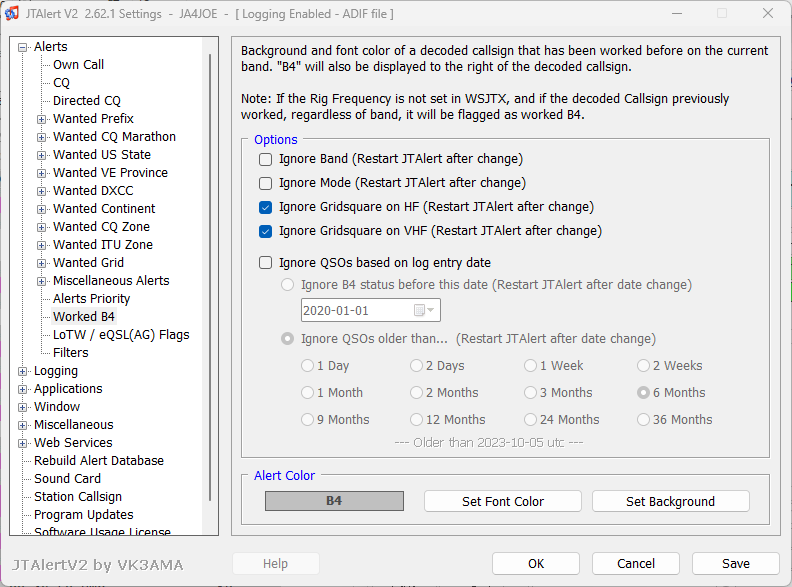Click the Cancel button
This screenshot has width=792, height=587.
click(636, 563)
